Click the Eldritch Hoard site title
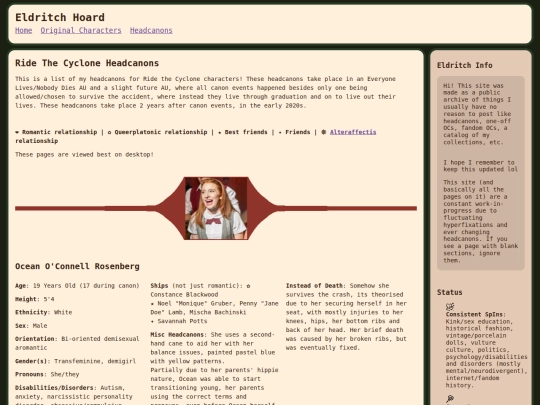This screenshot has width=540, height=405. (x=60, y=17)
